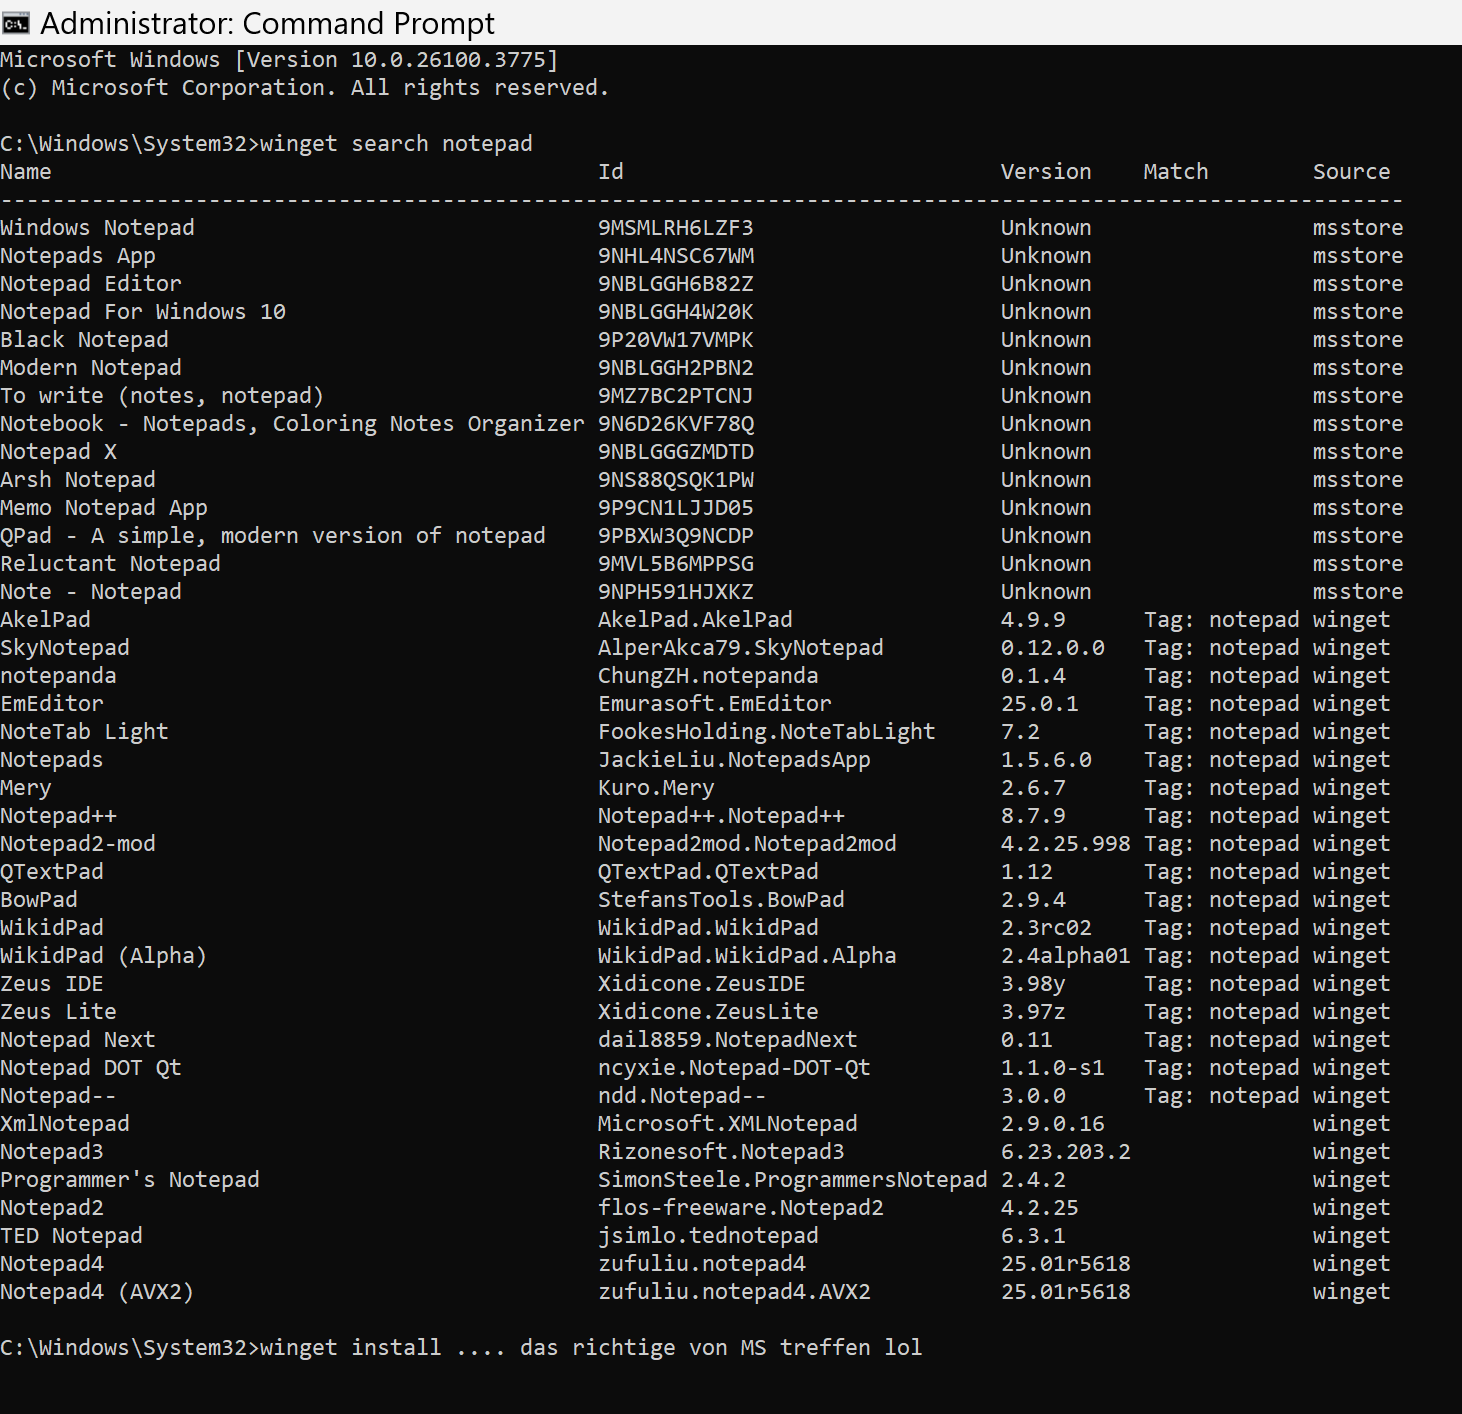The image size is (1462, 1414).
Task: Click the 'Notepad For Windows 10' entry
Action: 143,312
